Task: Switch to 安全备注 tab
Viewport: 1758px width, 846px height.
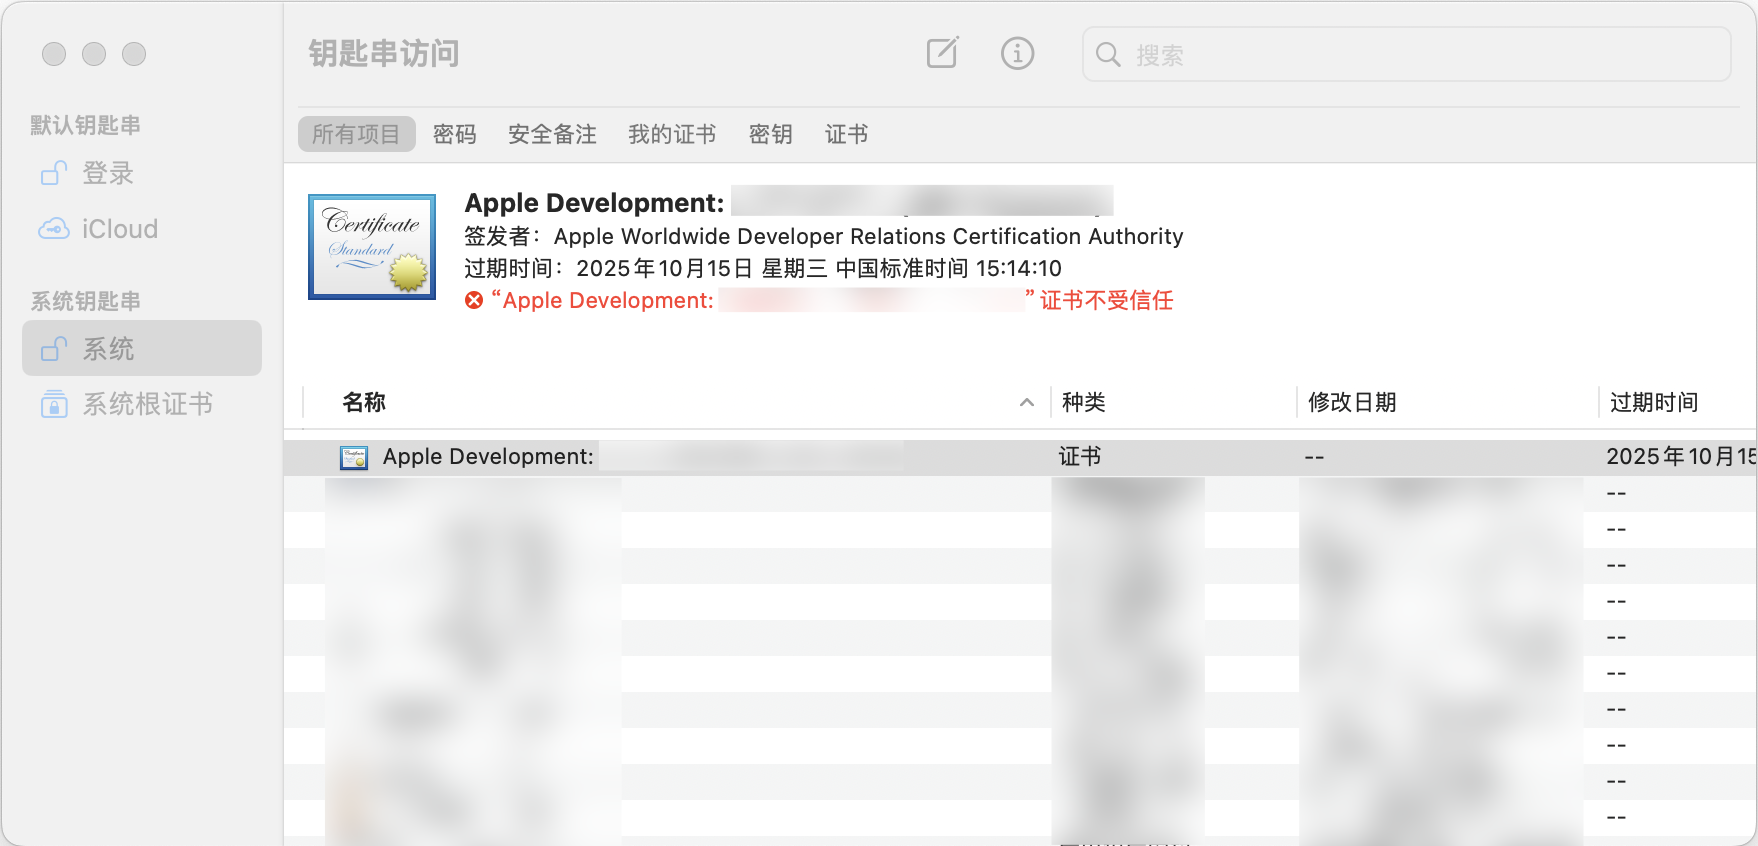Action: click(552, 134)
